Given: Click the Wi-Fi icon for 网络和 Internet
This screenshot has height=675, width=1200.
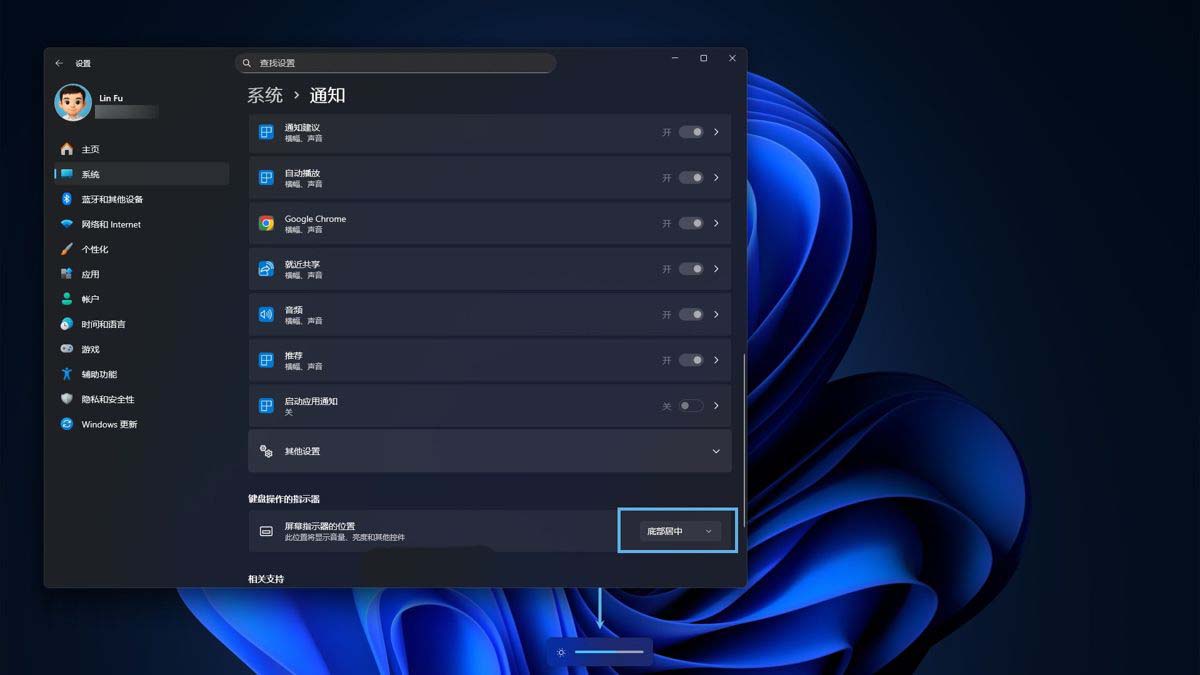Looking at the screenshot, I should click(67, 224).
